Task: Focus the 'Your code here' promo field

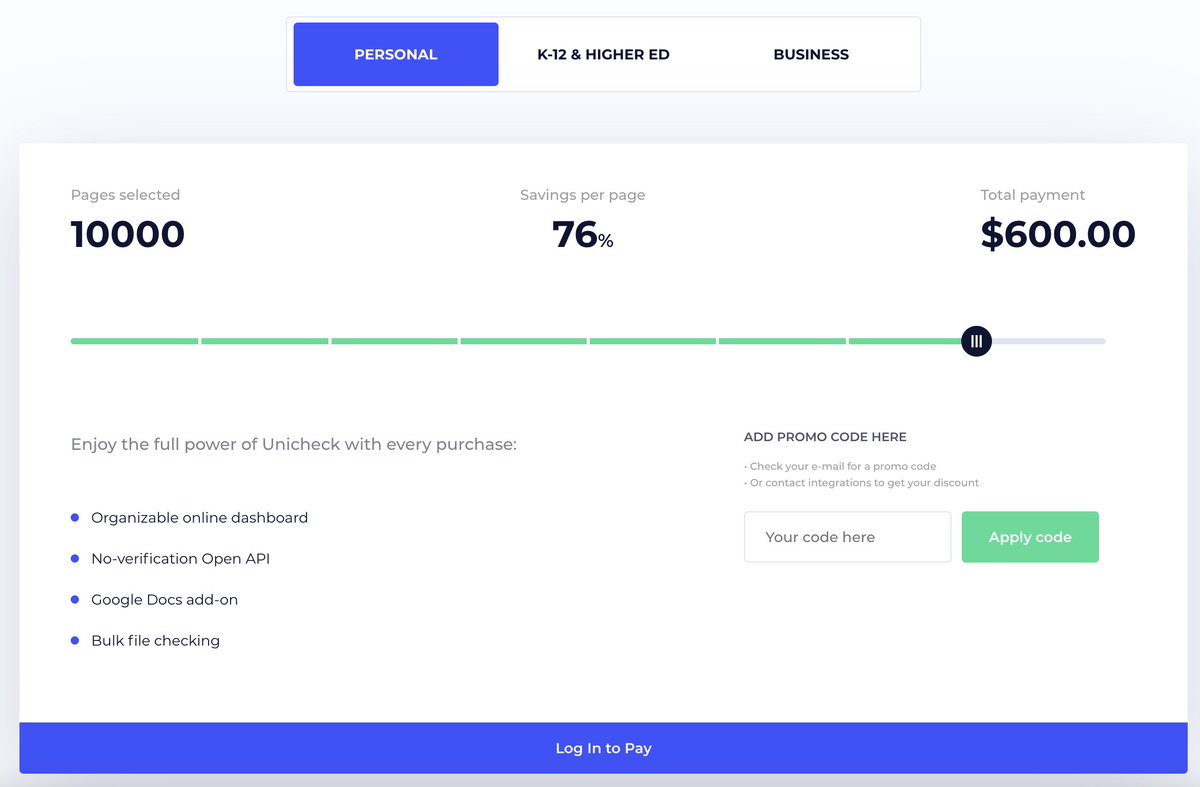Action: pos(848,537)
